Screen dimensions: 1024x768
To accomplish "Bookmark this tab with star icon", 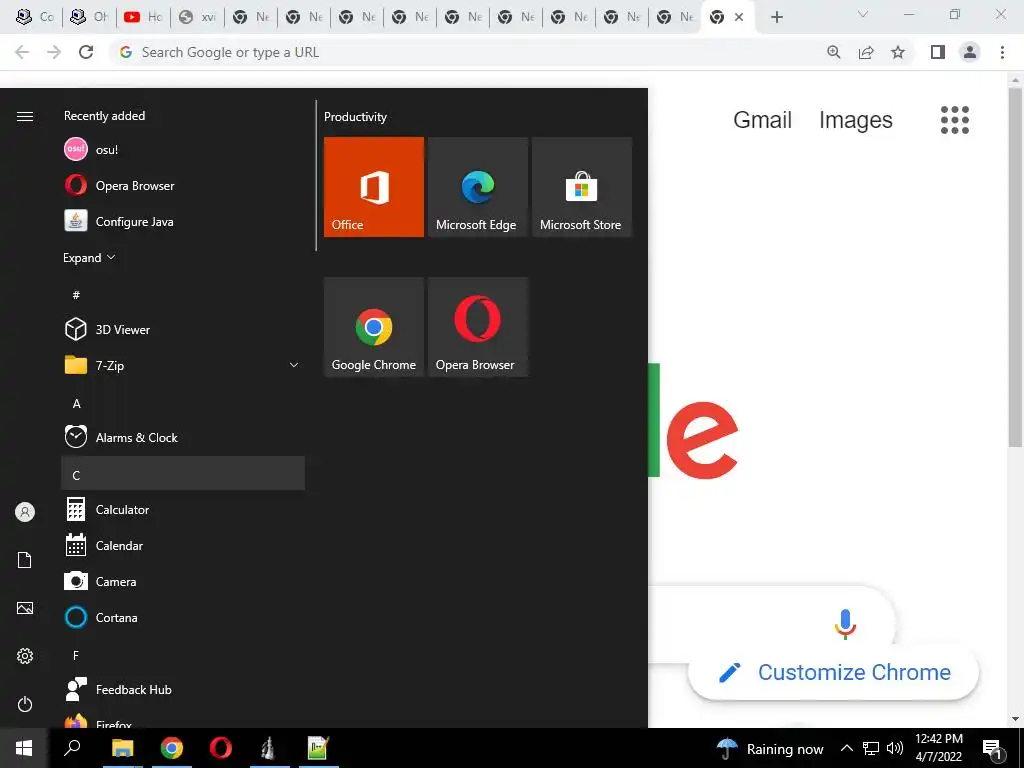I will tap(898, 52).
